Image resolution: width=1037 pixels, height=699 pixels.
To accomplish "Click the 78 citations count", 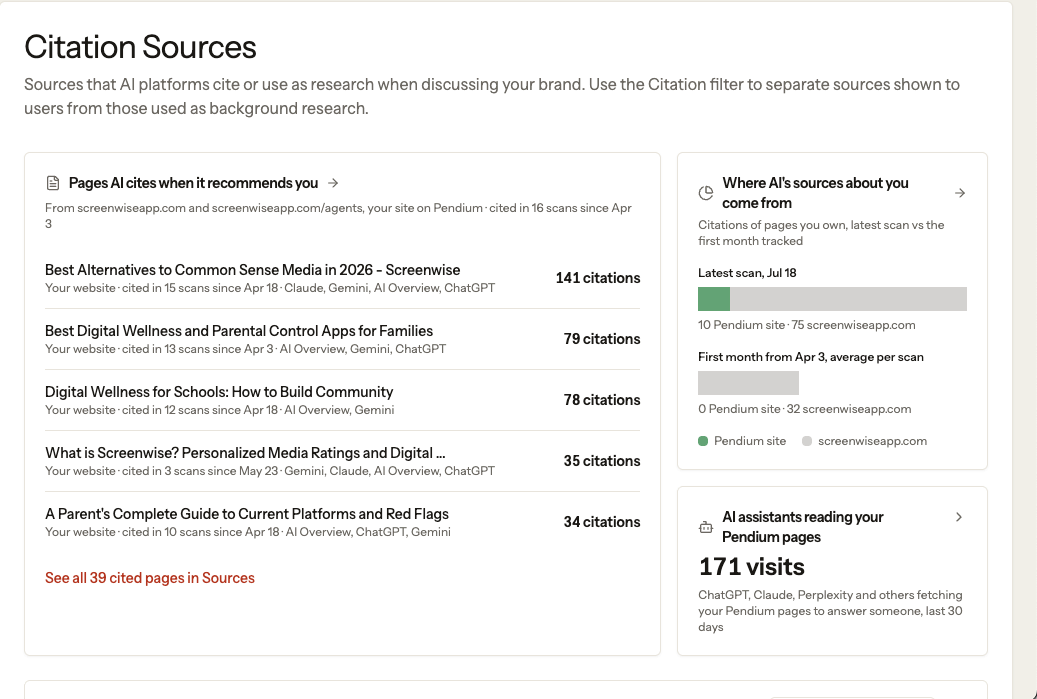I will [602, 400].
